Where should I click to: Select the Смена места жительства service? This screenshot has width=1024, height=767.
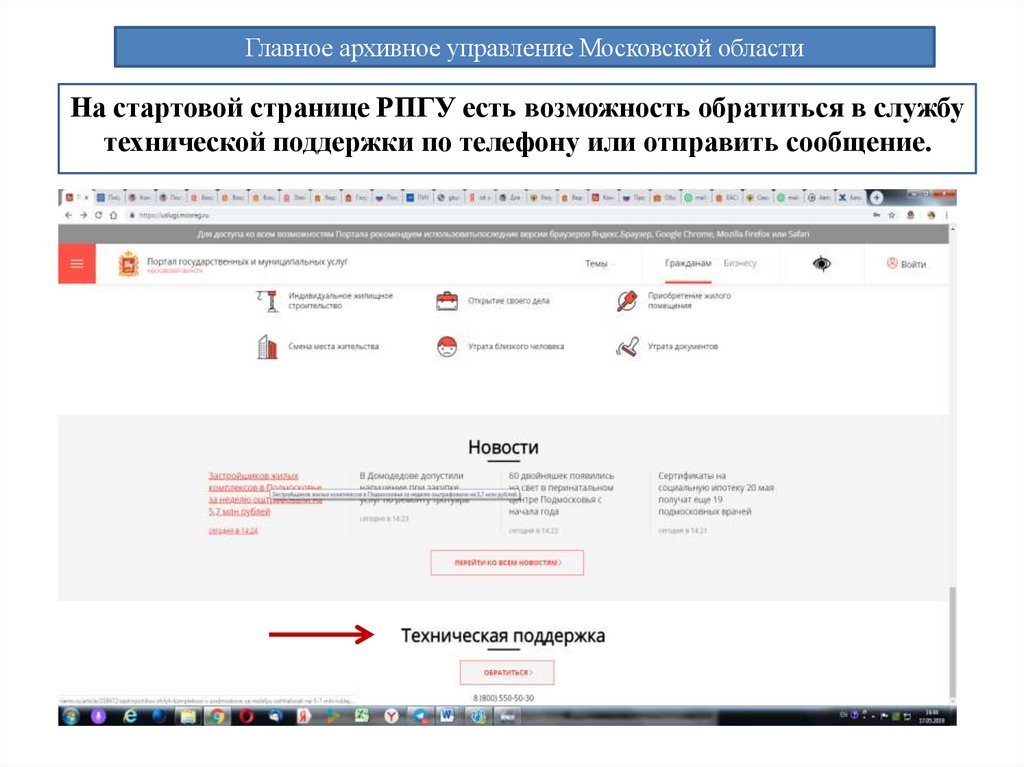click(267, 345)
